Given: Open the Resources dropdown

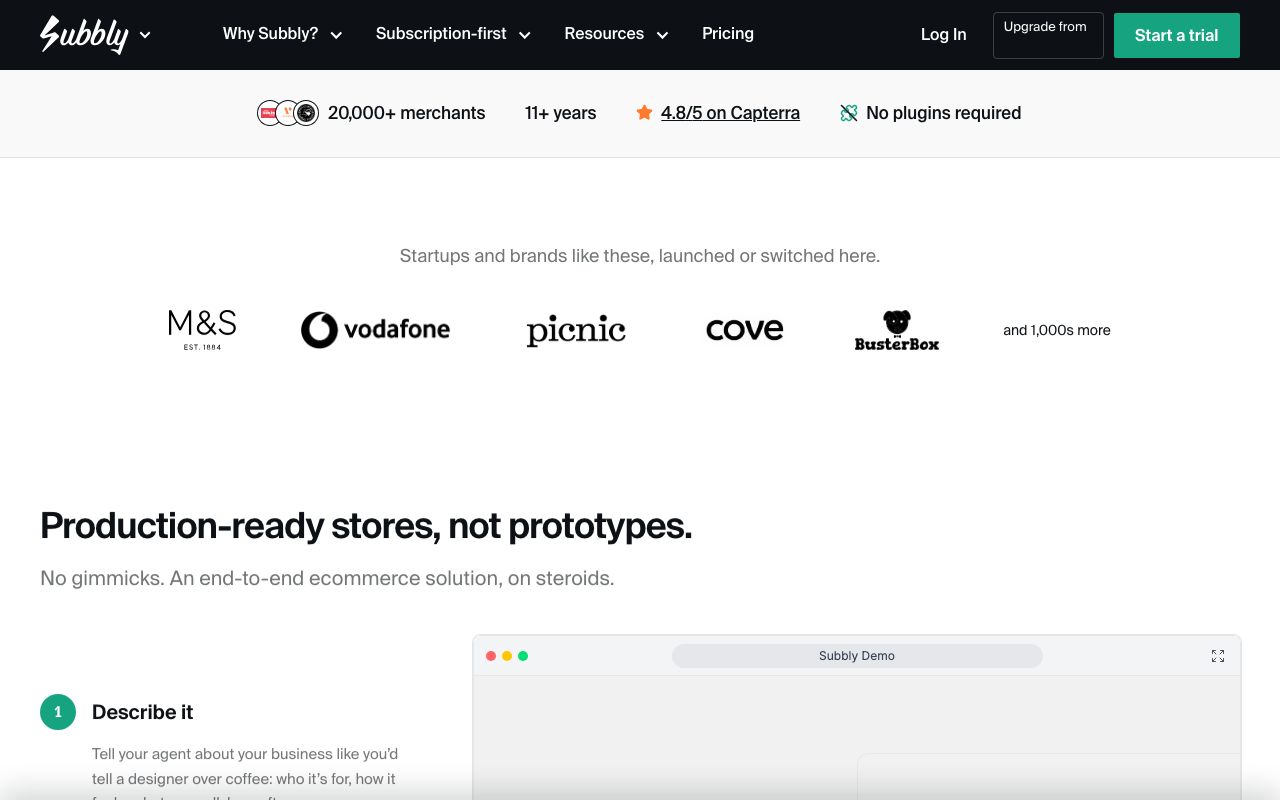Looking at the screenshot, I should (x=616, y=34).
